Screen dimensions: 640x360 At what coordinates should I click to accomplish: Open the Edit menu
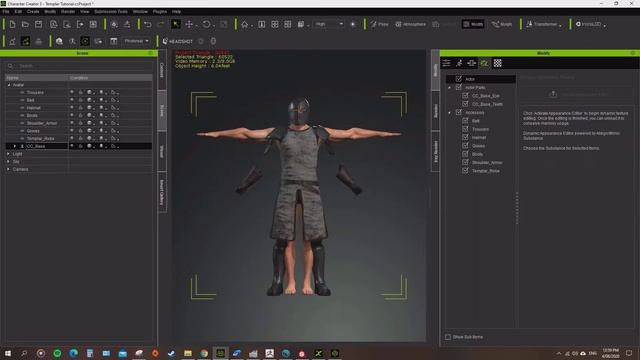[18, 11]
